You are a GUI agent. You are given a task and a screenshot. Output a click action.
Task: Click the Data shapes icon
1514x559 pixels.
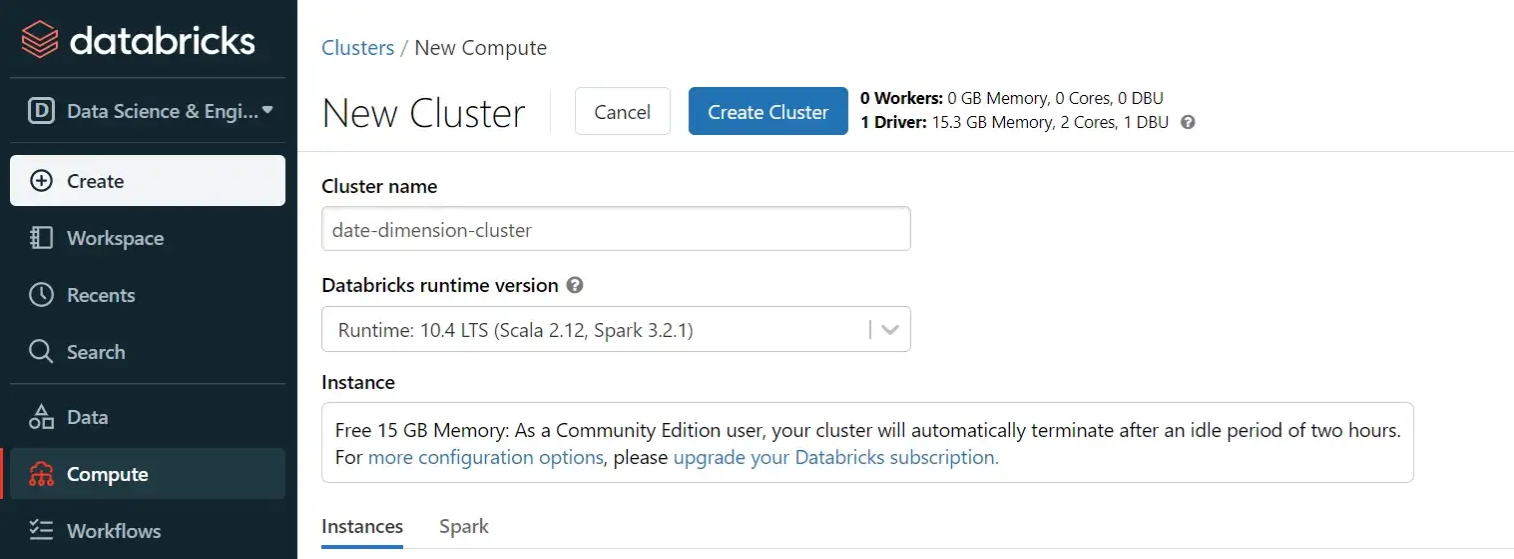click(41, 417)
